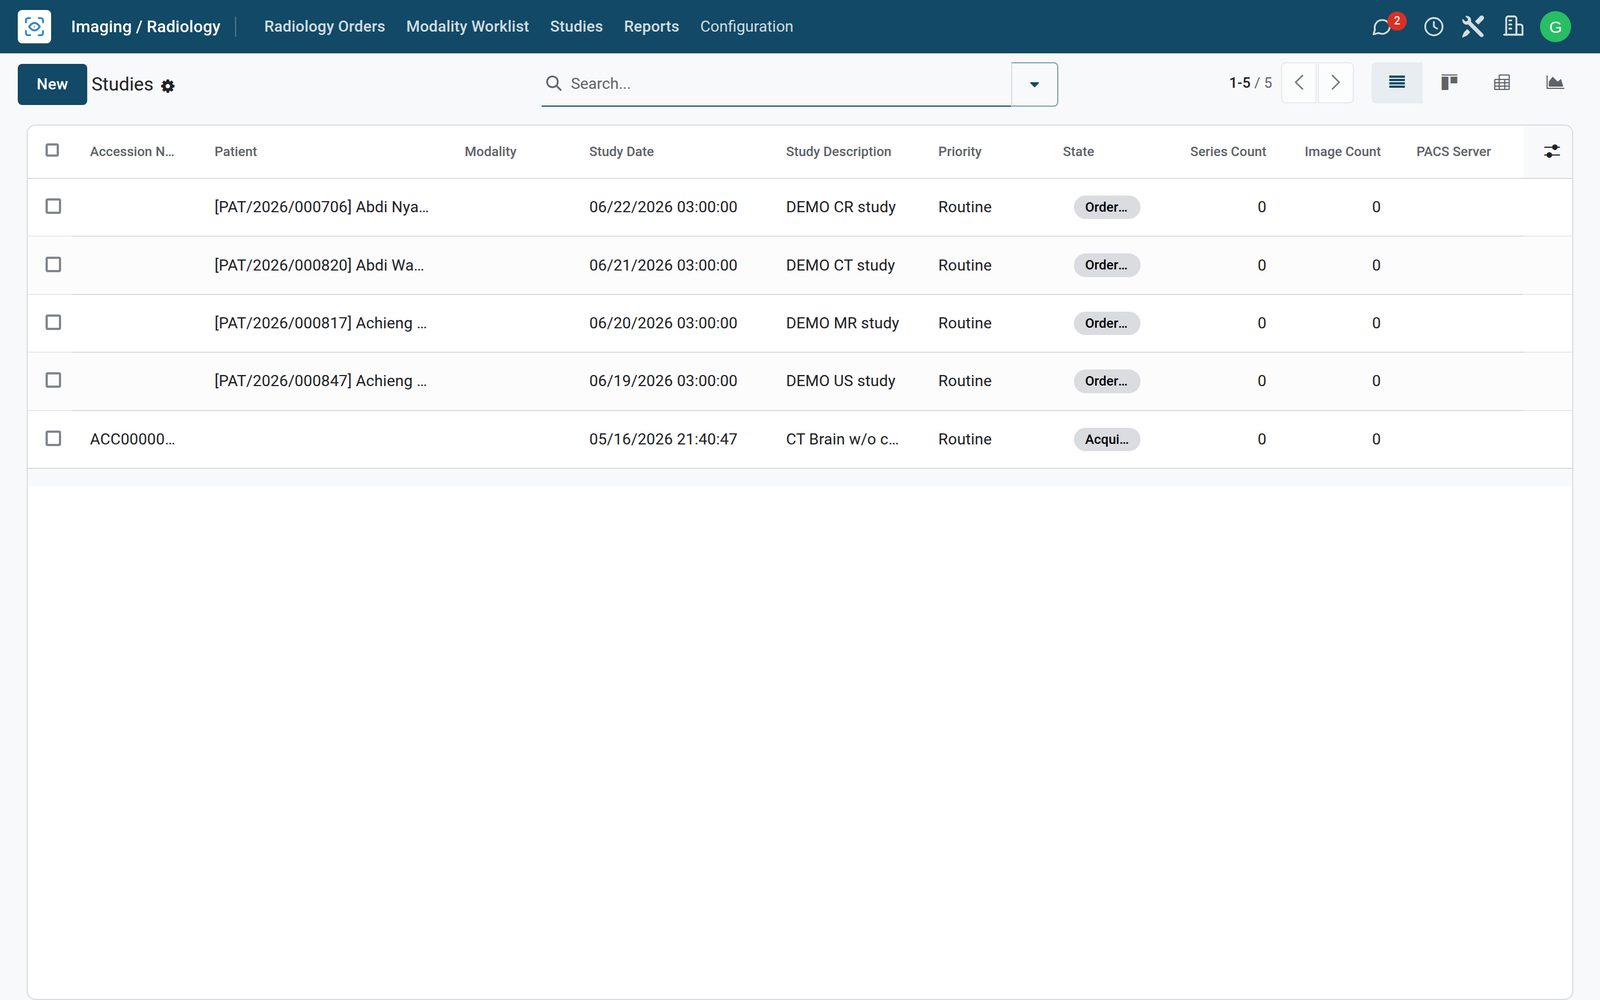This screenshot has height=1000, width=1600.
Task: Click the gear icon next to Studies
Action: coord(168,86)
